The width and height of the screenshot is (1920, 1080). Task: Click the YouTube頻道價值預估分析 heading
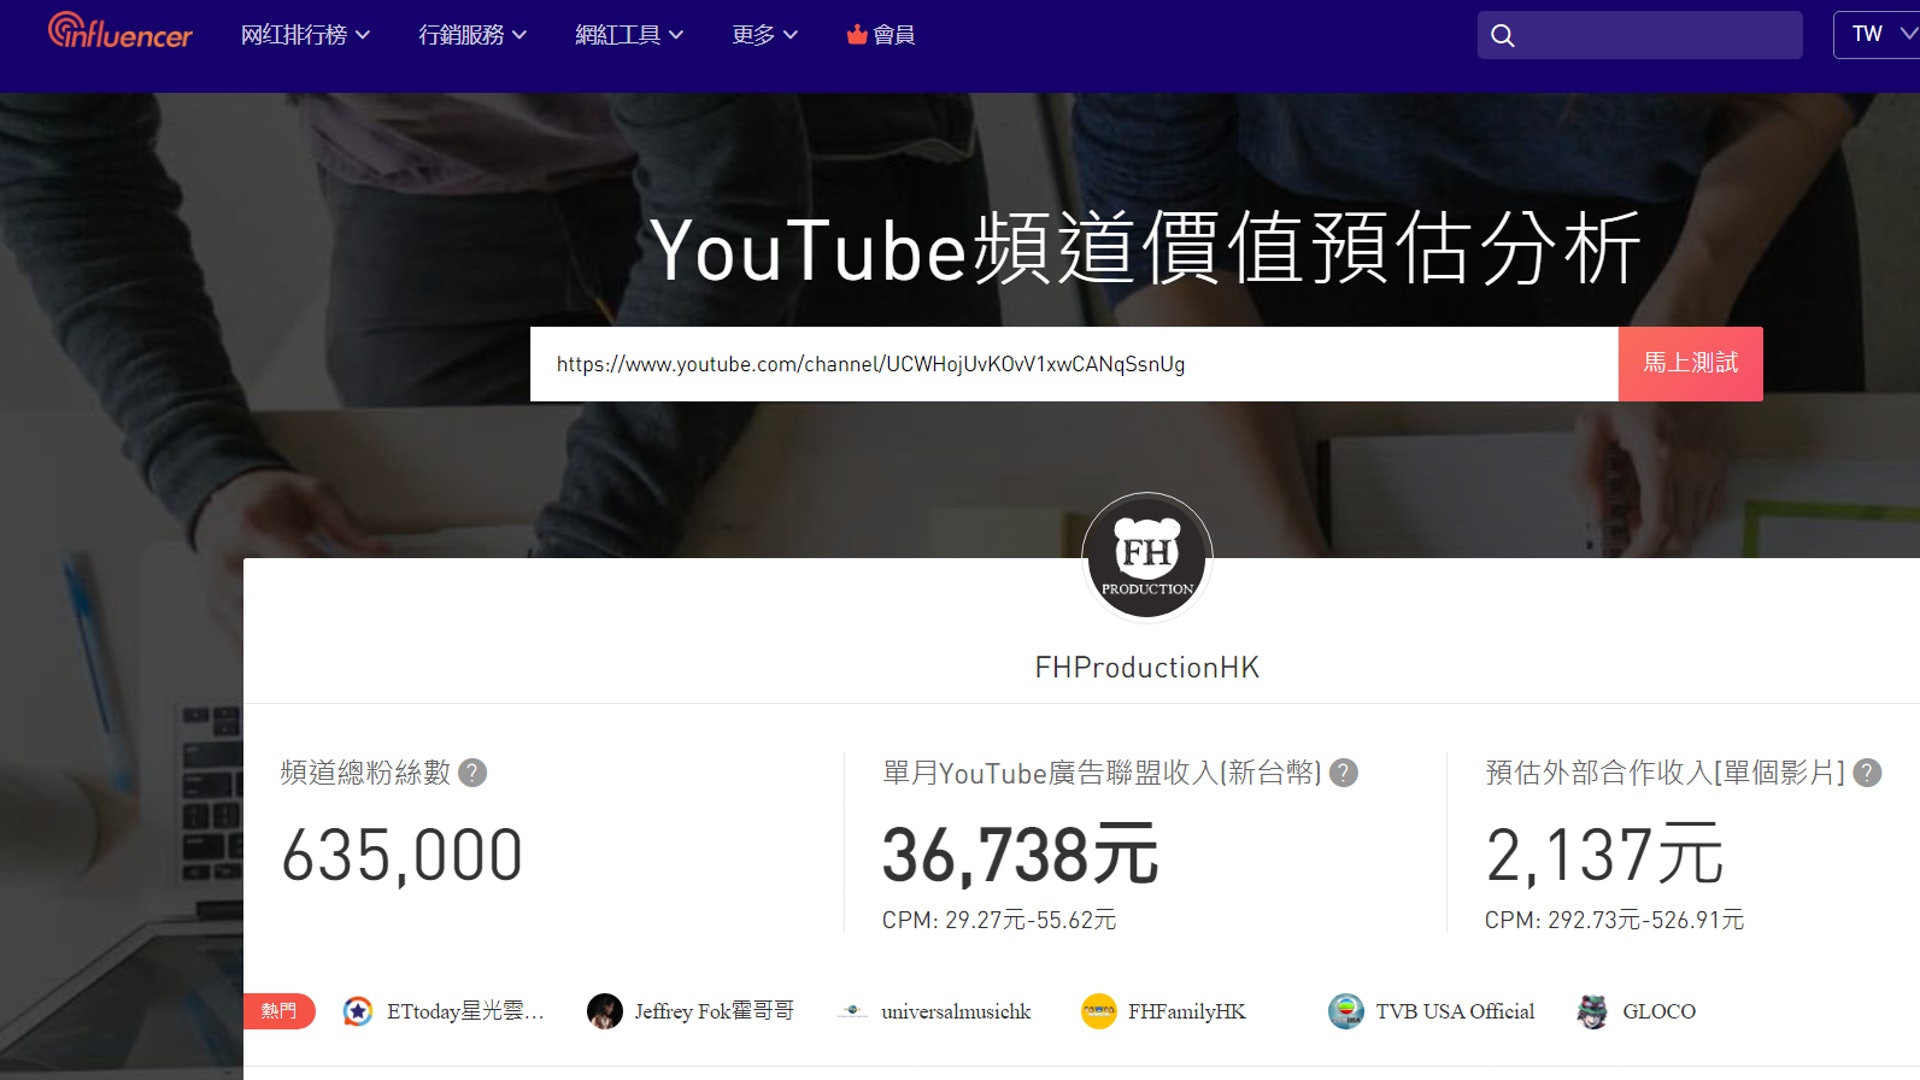click(1146, 250)
